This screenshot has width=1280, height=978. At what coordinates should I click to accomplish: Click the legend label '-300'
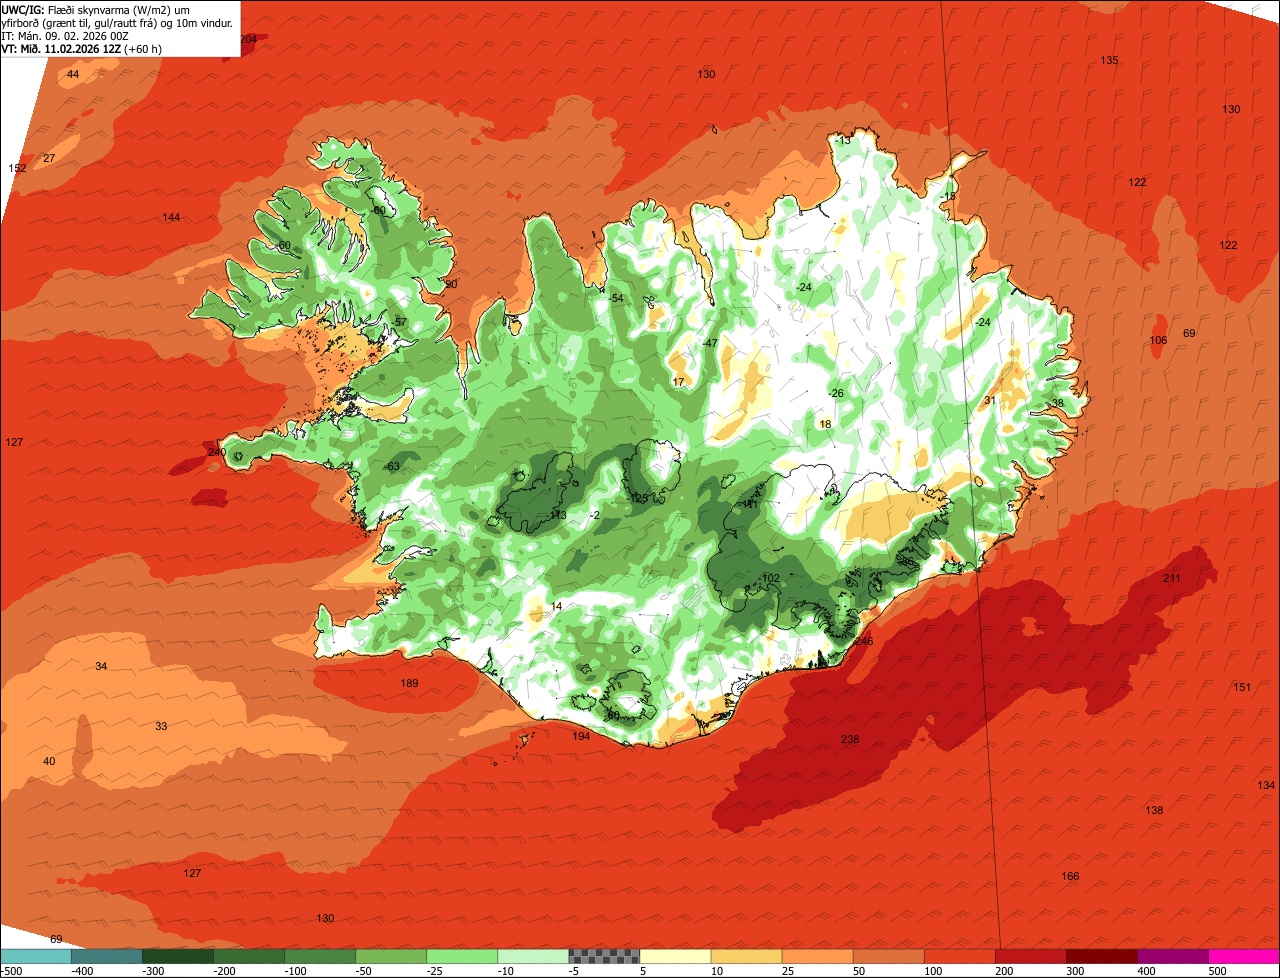coord(152,971)
